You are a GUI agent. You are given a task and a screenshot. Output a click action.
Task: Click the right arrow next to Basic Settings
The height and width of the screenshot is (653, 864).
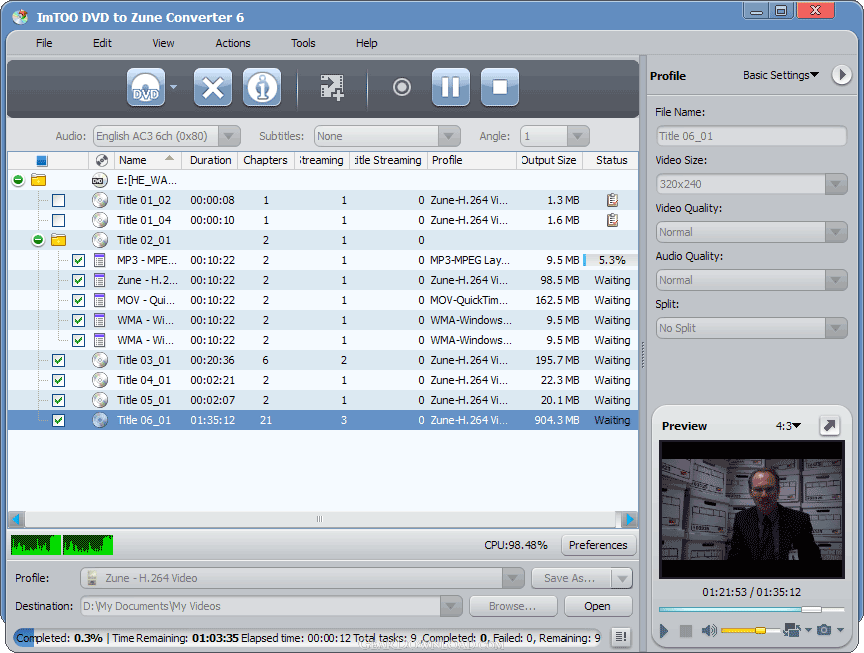(841, 75)
